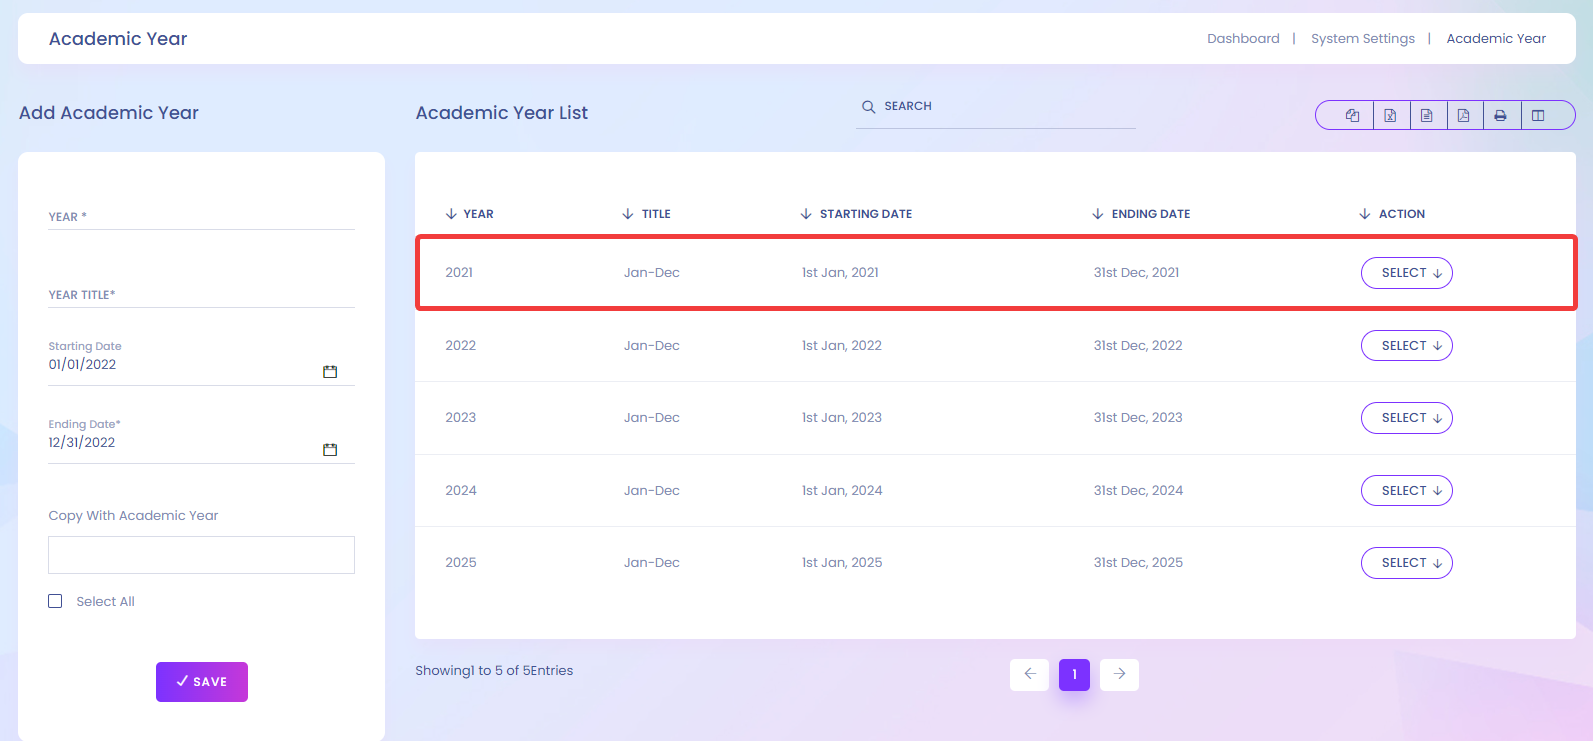Sort by YEAR column
Image resolution: width=1593 pixels, height=741 pixels.
click(x=470, y=214)
